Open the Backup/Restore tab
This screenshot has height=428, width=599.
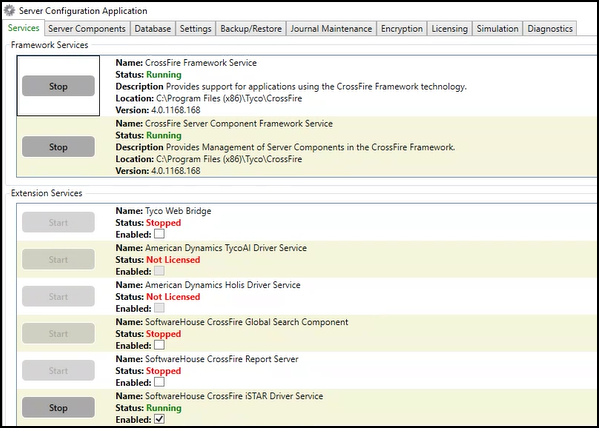click(251, 29)
